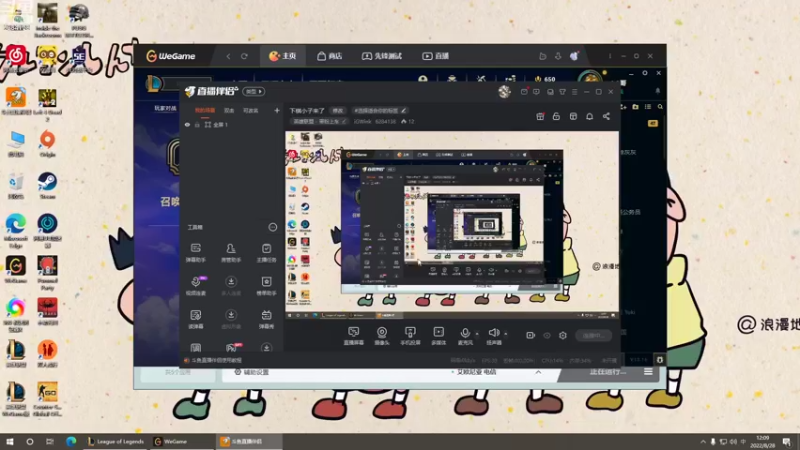Open WeGame 商店 store tab
This screenshot has width=800, height=450.
point(330,56)
